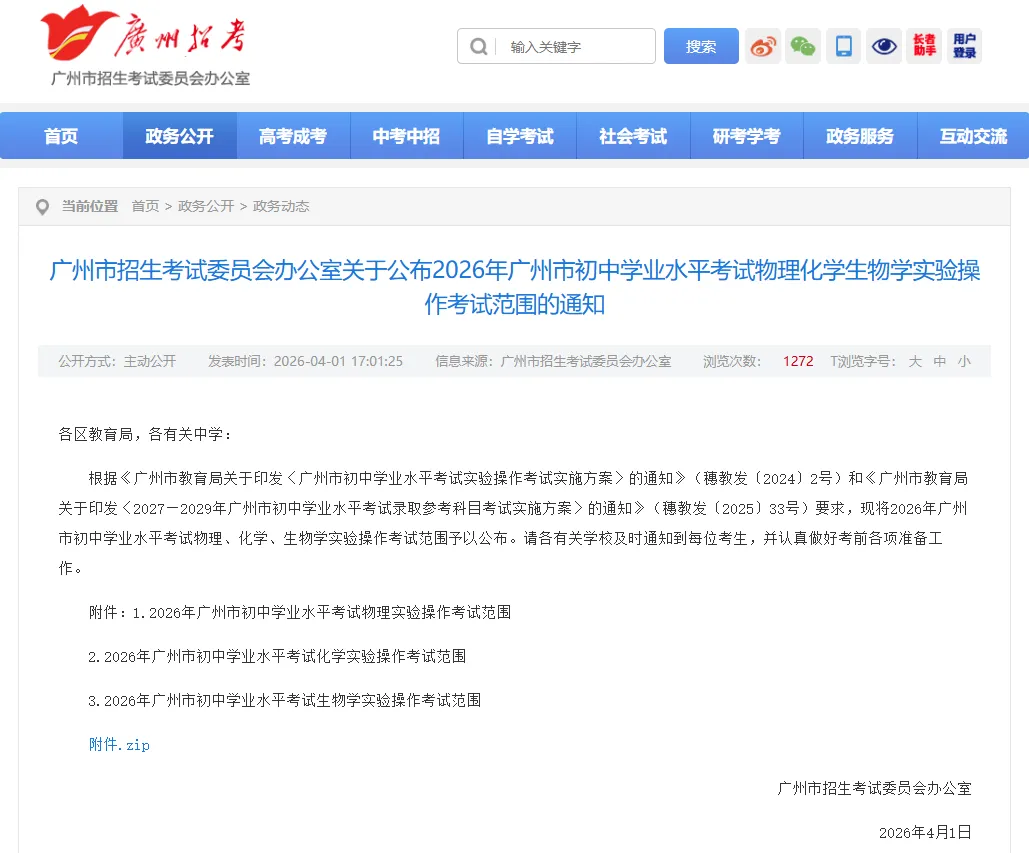1029x853 pixels.
Task: Select the 互动交流 navigation tab
Action: pyautogui.click(x=973, y=135)
